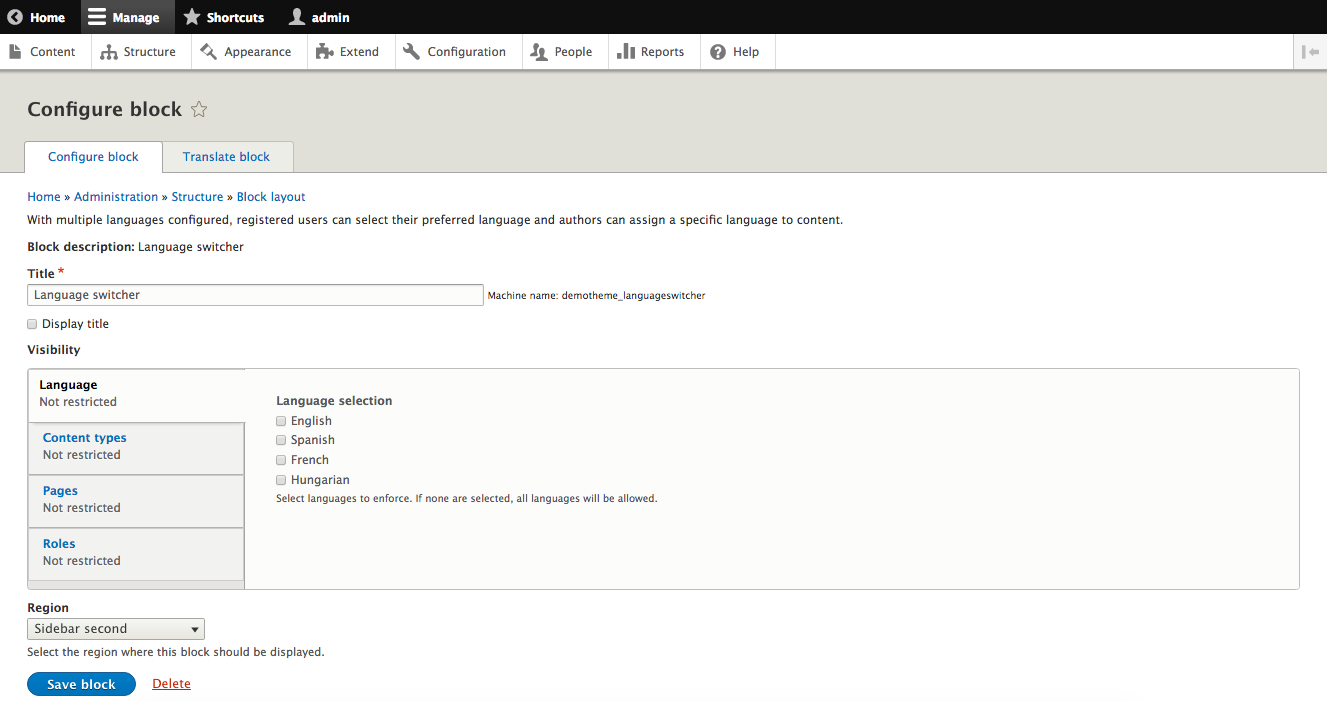This screenshot has width=1327, height=701.
Task: Enable the Display title checkbox
Action: point(32,324)
